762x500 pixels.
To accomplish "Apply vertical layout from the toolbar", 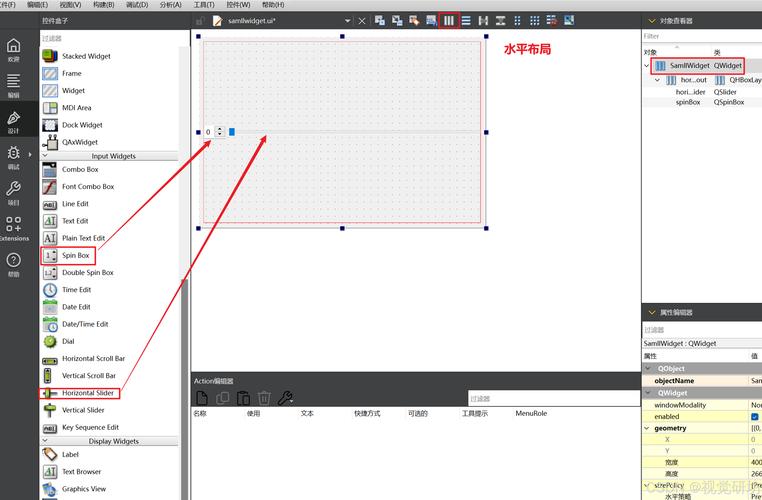I will [466, 20].
